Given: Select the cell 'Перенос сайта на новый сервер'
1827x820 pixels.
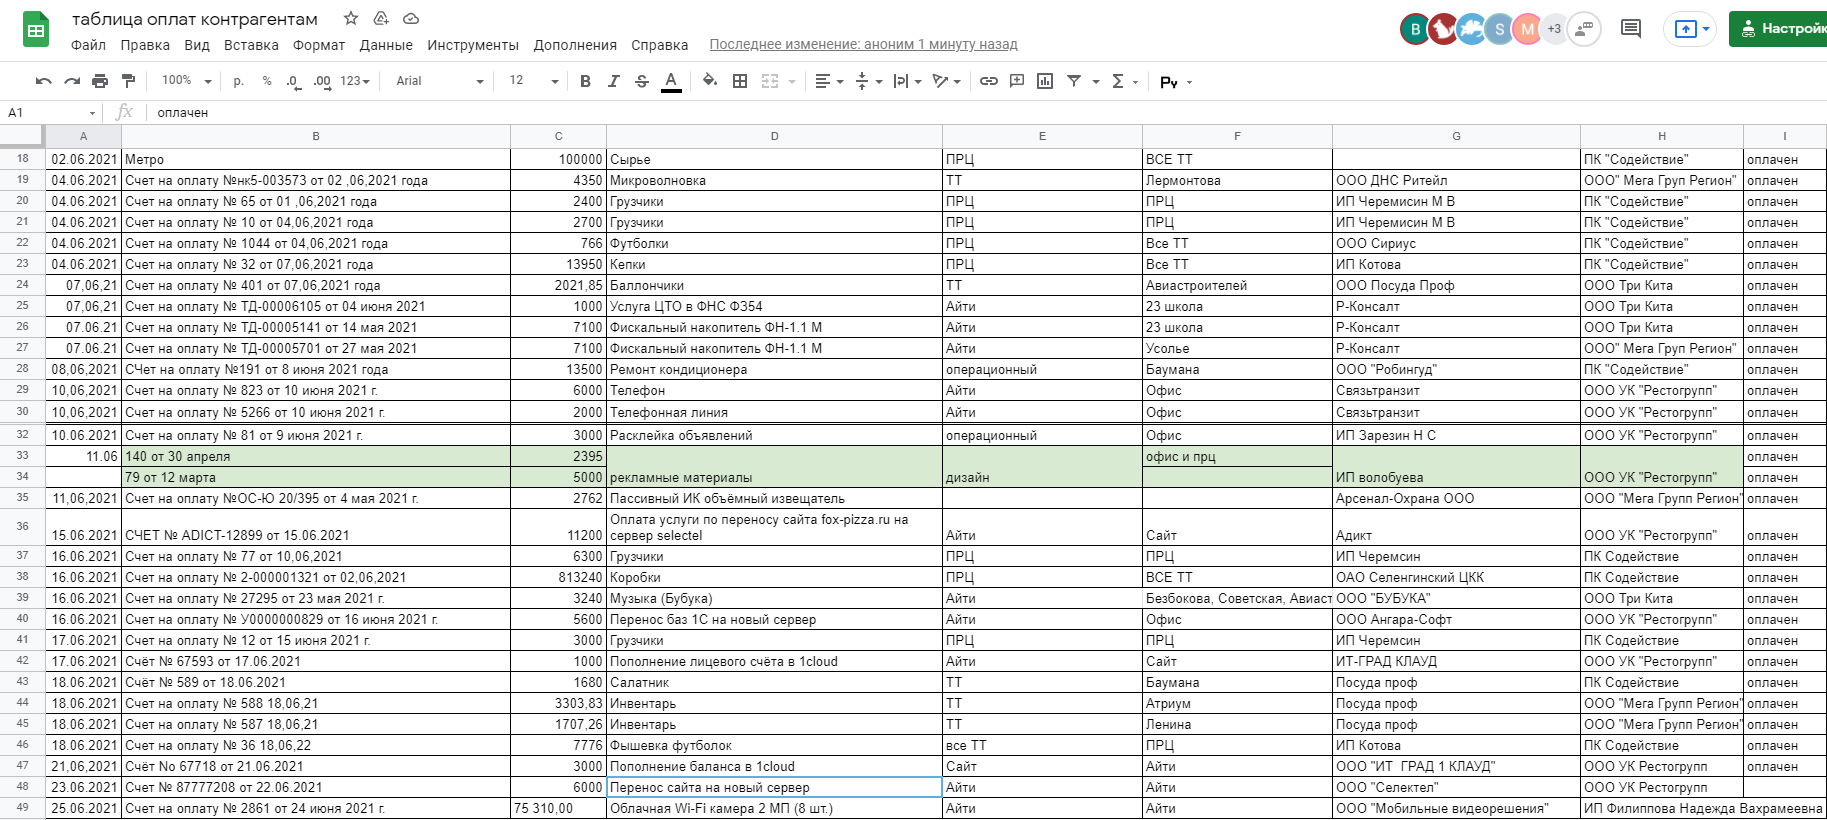Looking at the screenshot, I should point(774,787).
